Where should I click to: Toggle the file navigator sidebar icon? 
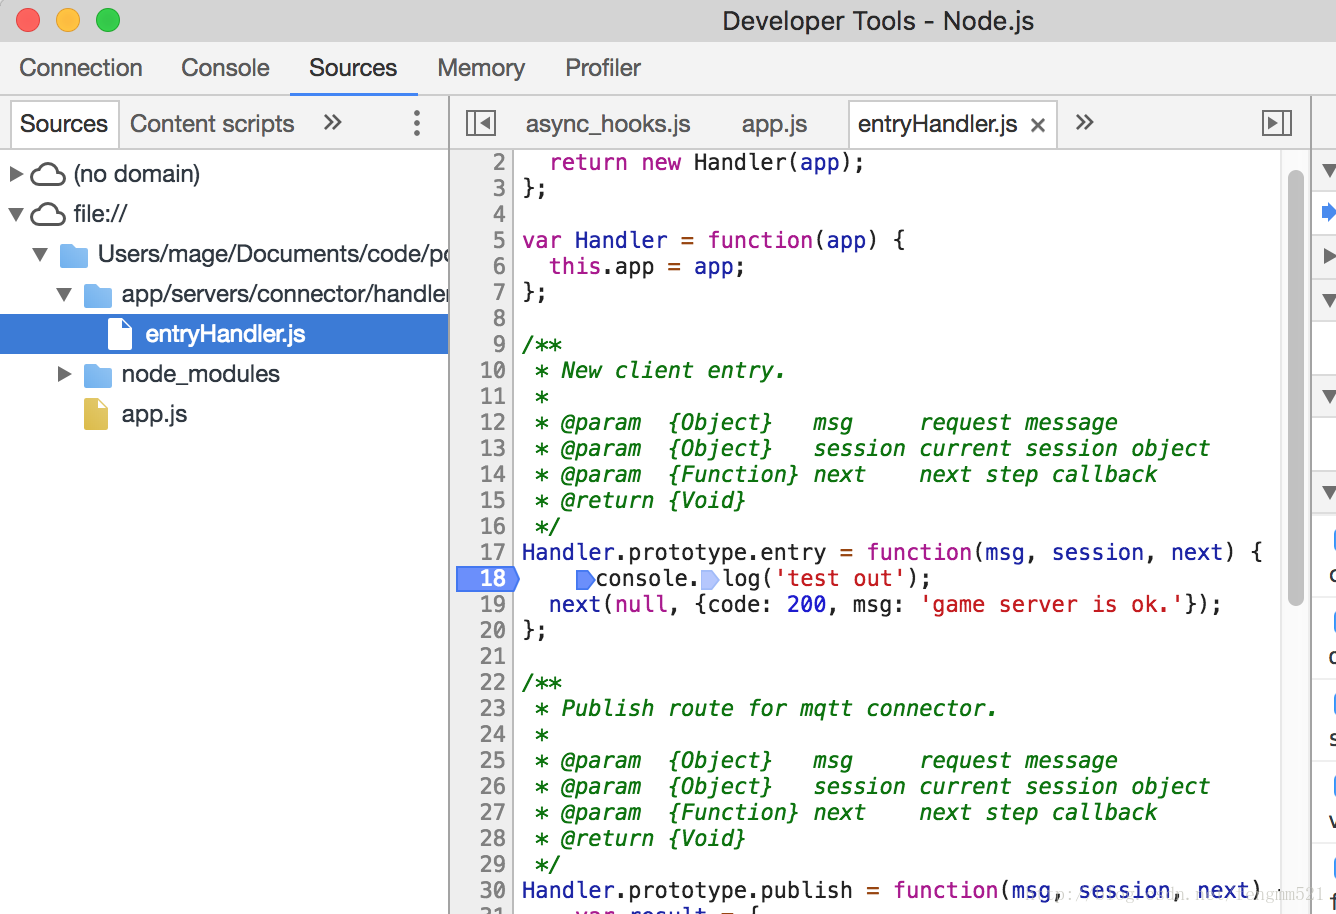click(481, 123)
